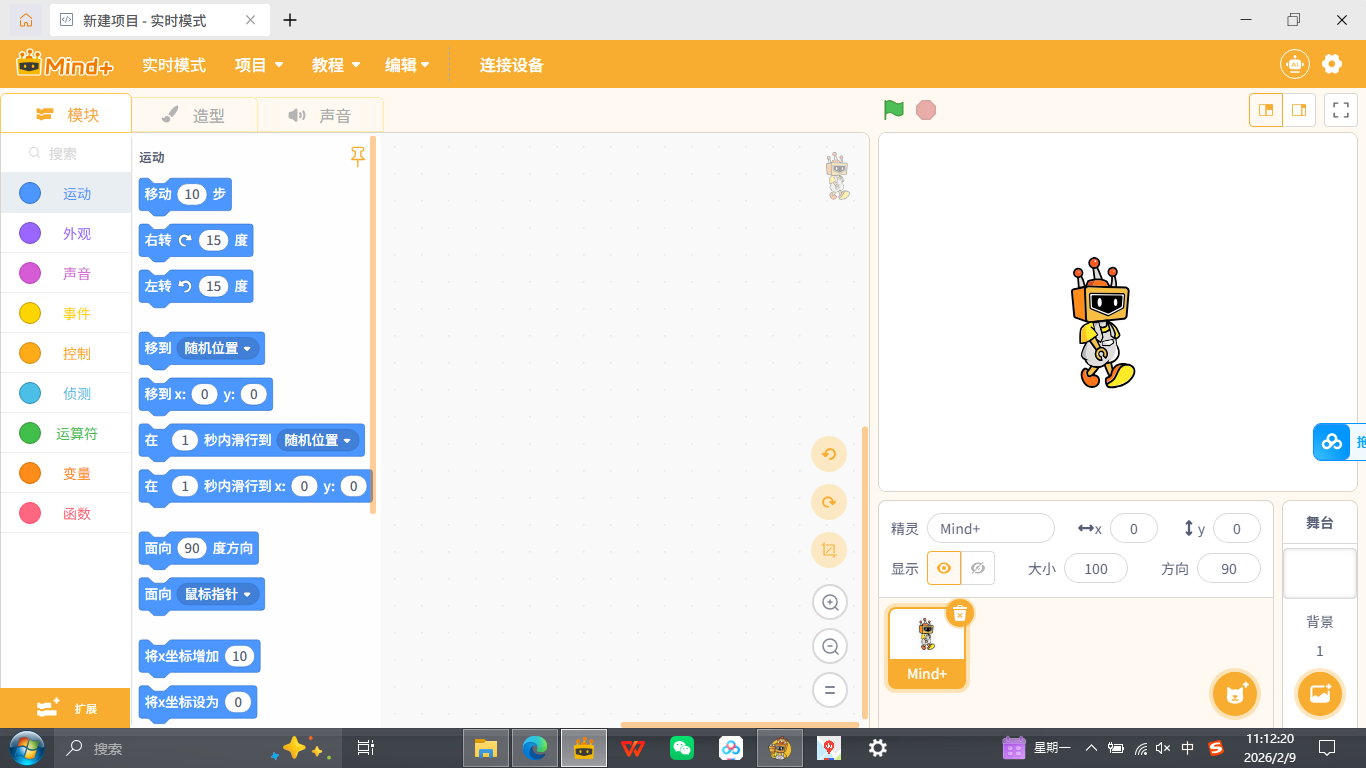Screen dimensions: 1366x768
Task: Zoom in on the workspace with the magnifier
Action: (829, 602)
